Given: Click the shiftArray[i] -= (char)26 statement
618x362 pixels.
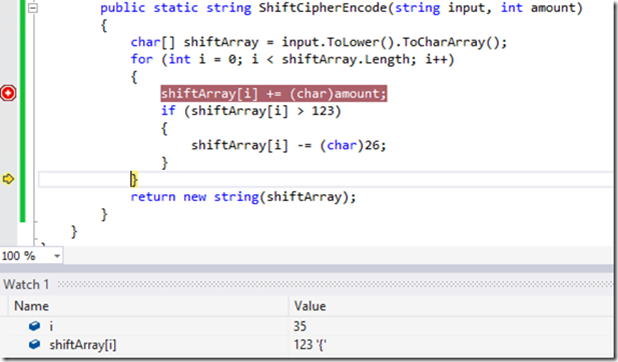Looking at the screenshot, I should (x=289, y=145).
